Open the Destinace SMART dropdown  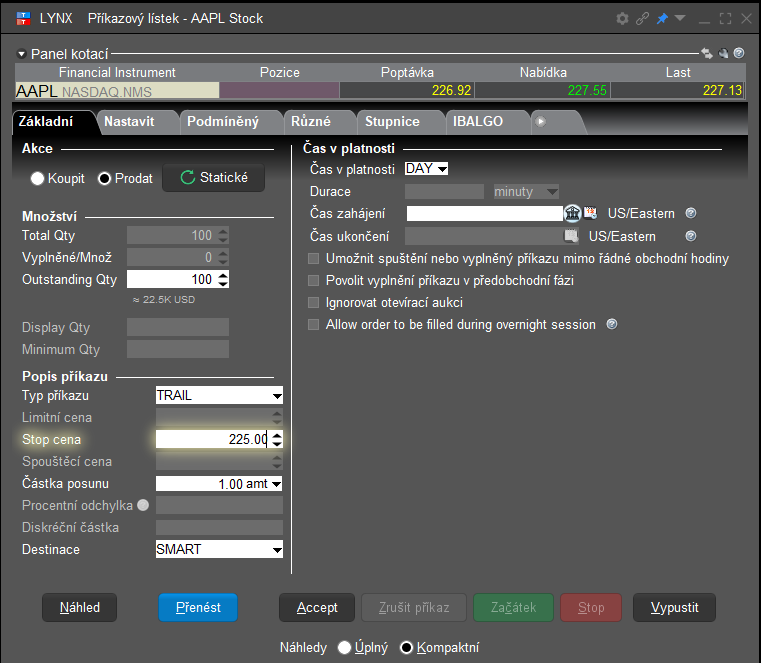[x=219, y=549]
